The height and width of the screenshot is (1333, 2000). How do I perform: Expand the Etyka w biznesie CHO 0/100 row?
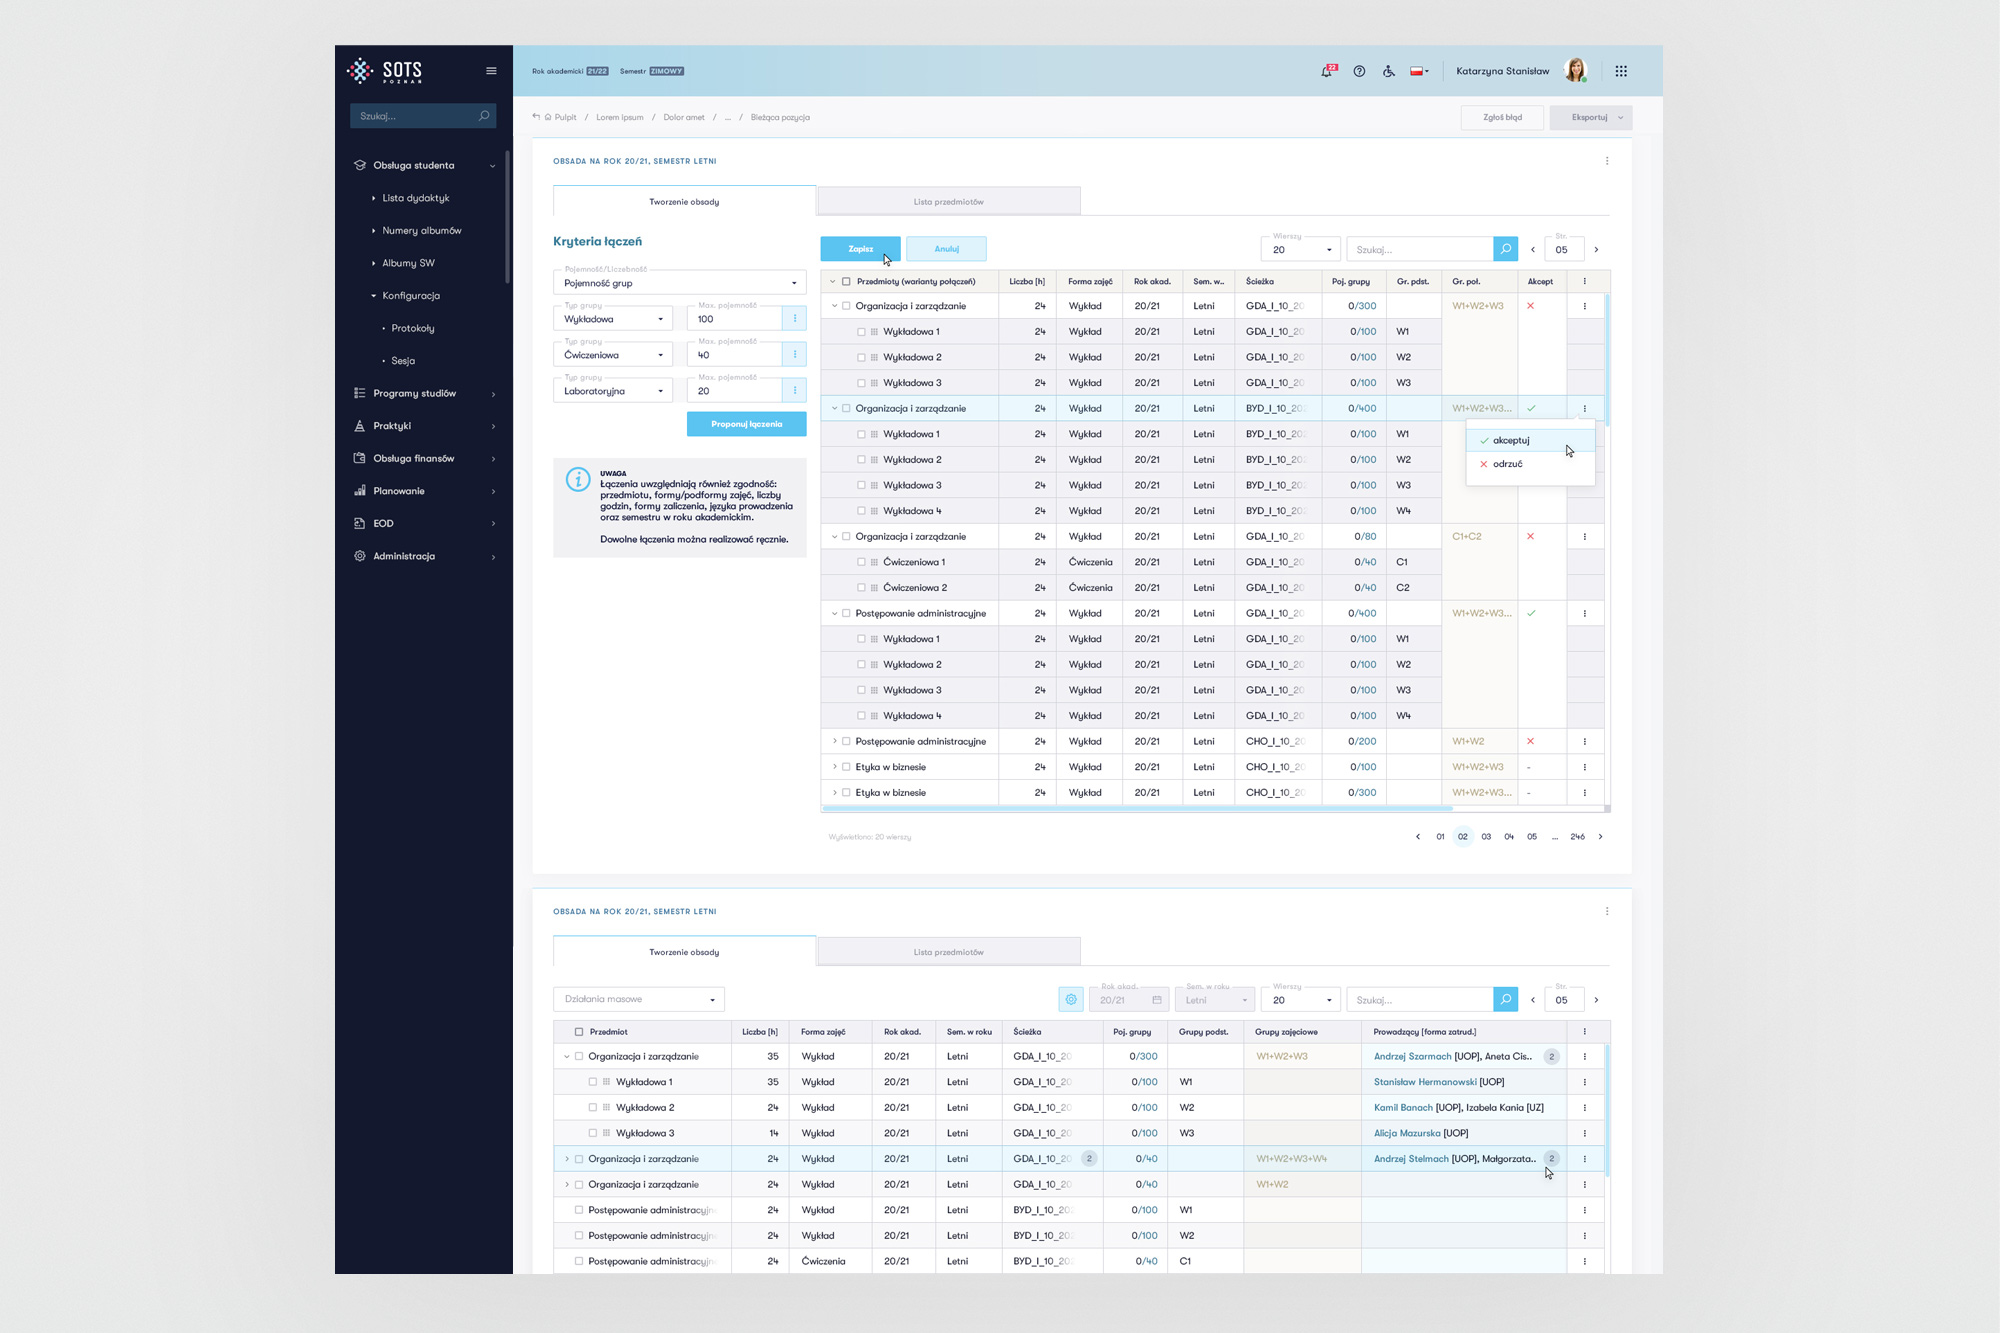(x=835, y=767)
